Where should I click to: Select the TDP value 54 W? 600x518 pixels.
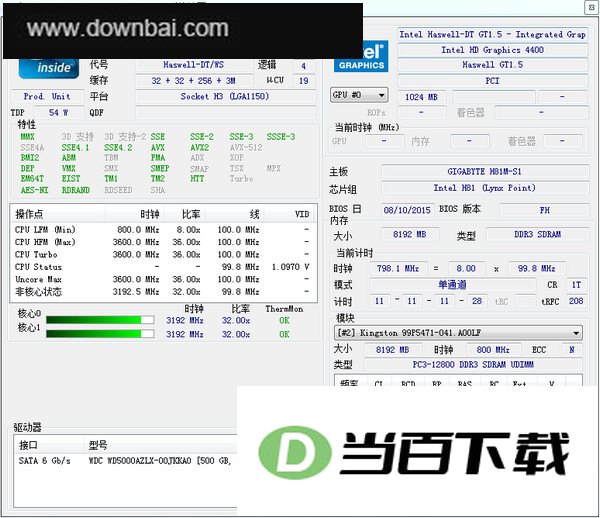59,113
